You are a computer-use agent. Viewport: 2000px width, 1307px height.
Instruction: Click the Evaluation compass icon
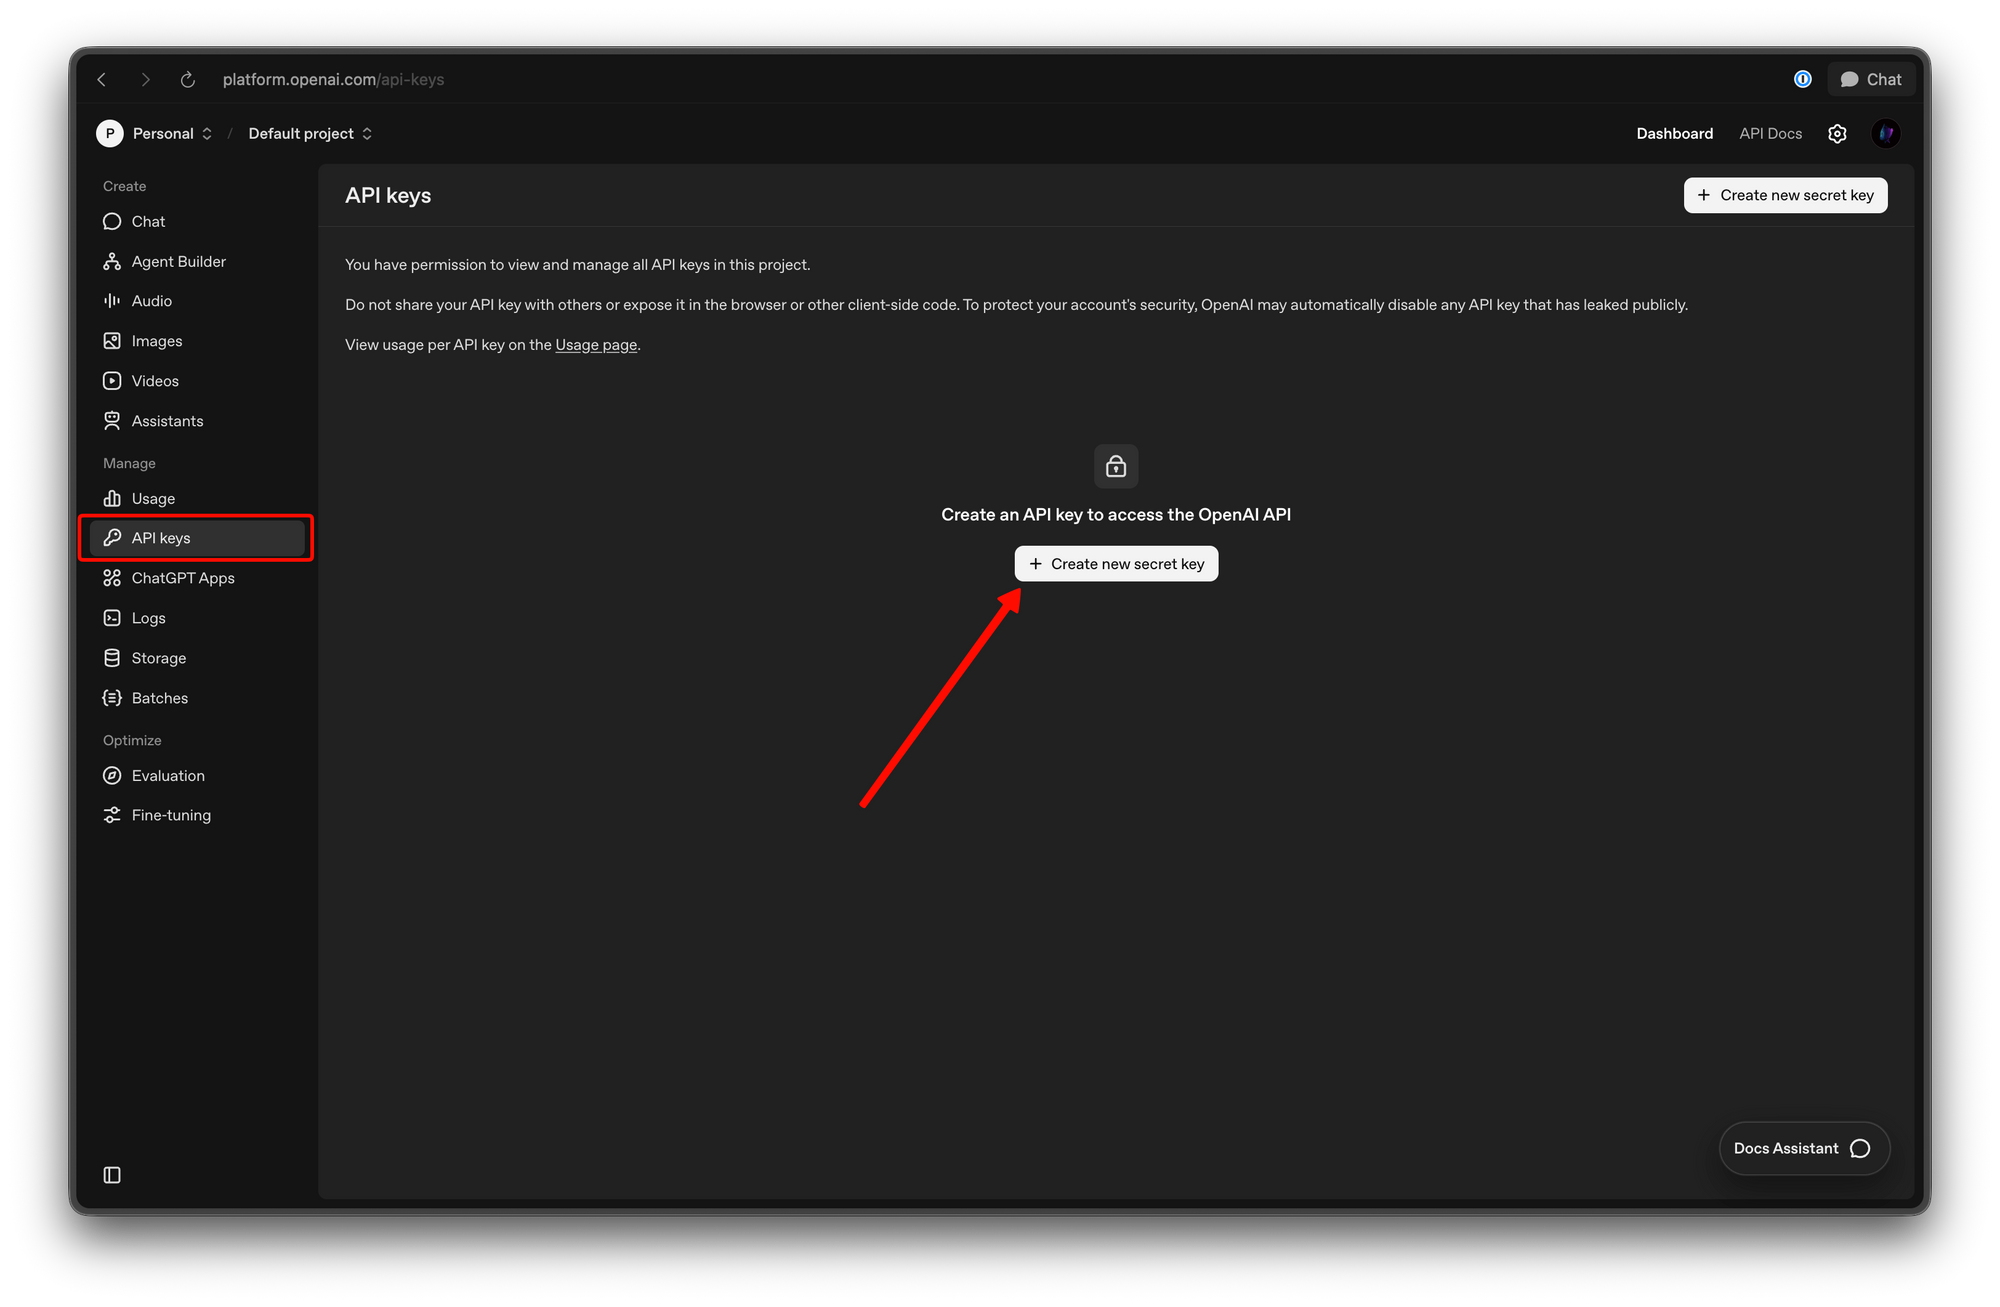pos(112,775)
